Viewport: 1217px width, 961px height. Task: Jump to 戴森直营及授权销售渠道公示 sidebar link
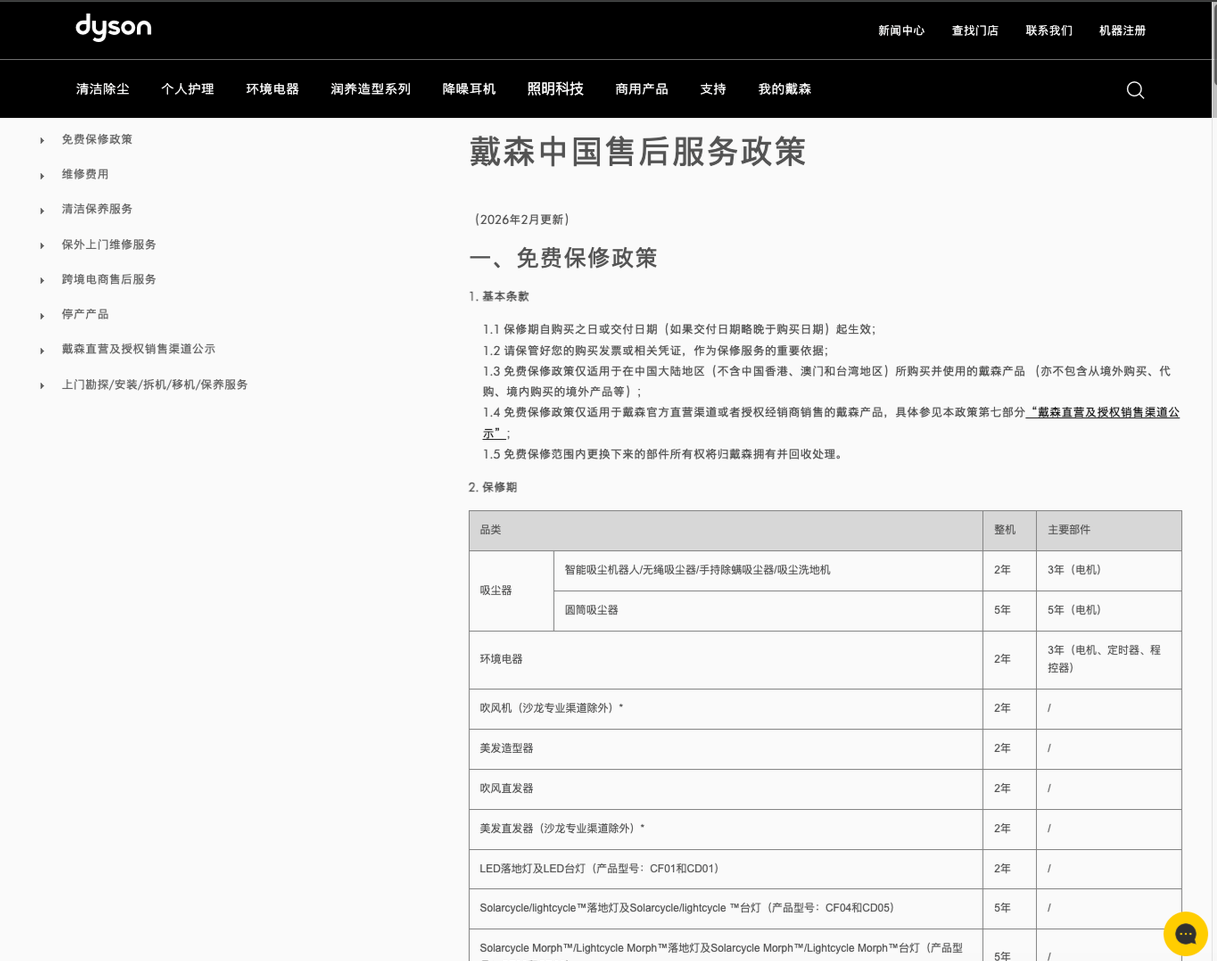click(138, 349)
